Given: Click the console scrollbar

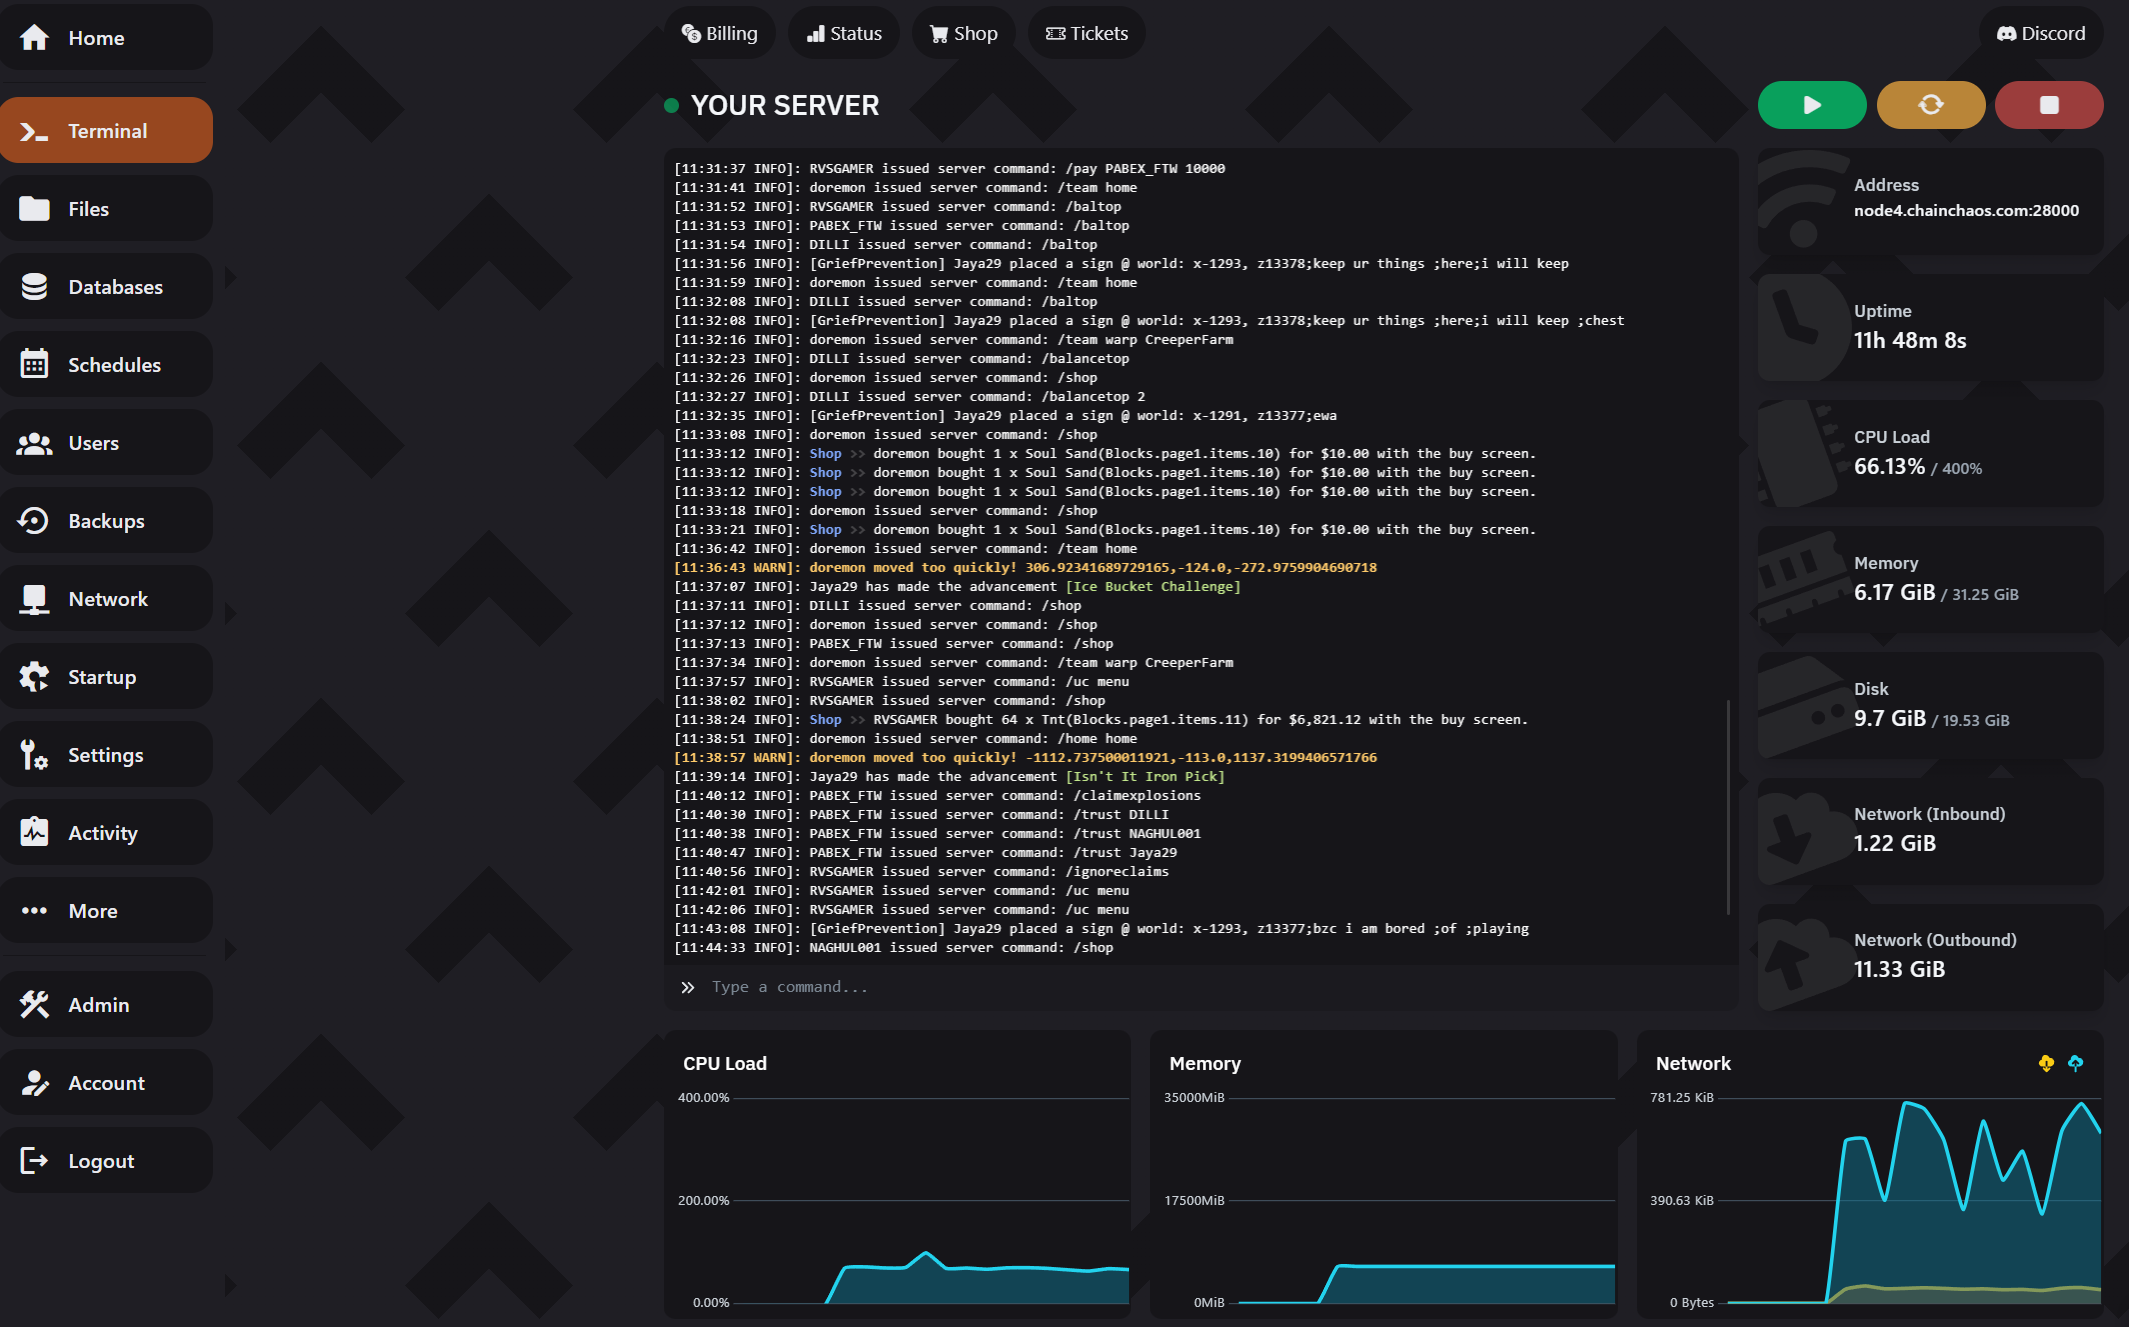Looking at the screenshot, I should click(x=1728, y=806).
